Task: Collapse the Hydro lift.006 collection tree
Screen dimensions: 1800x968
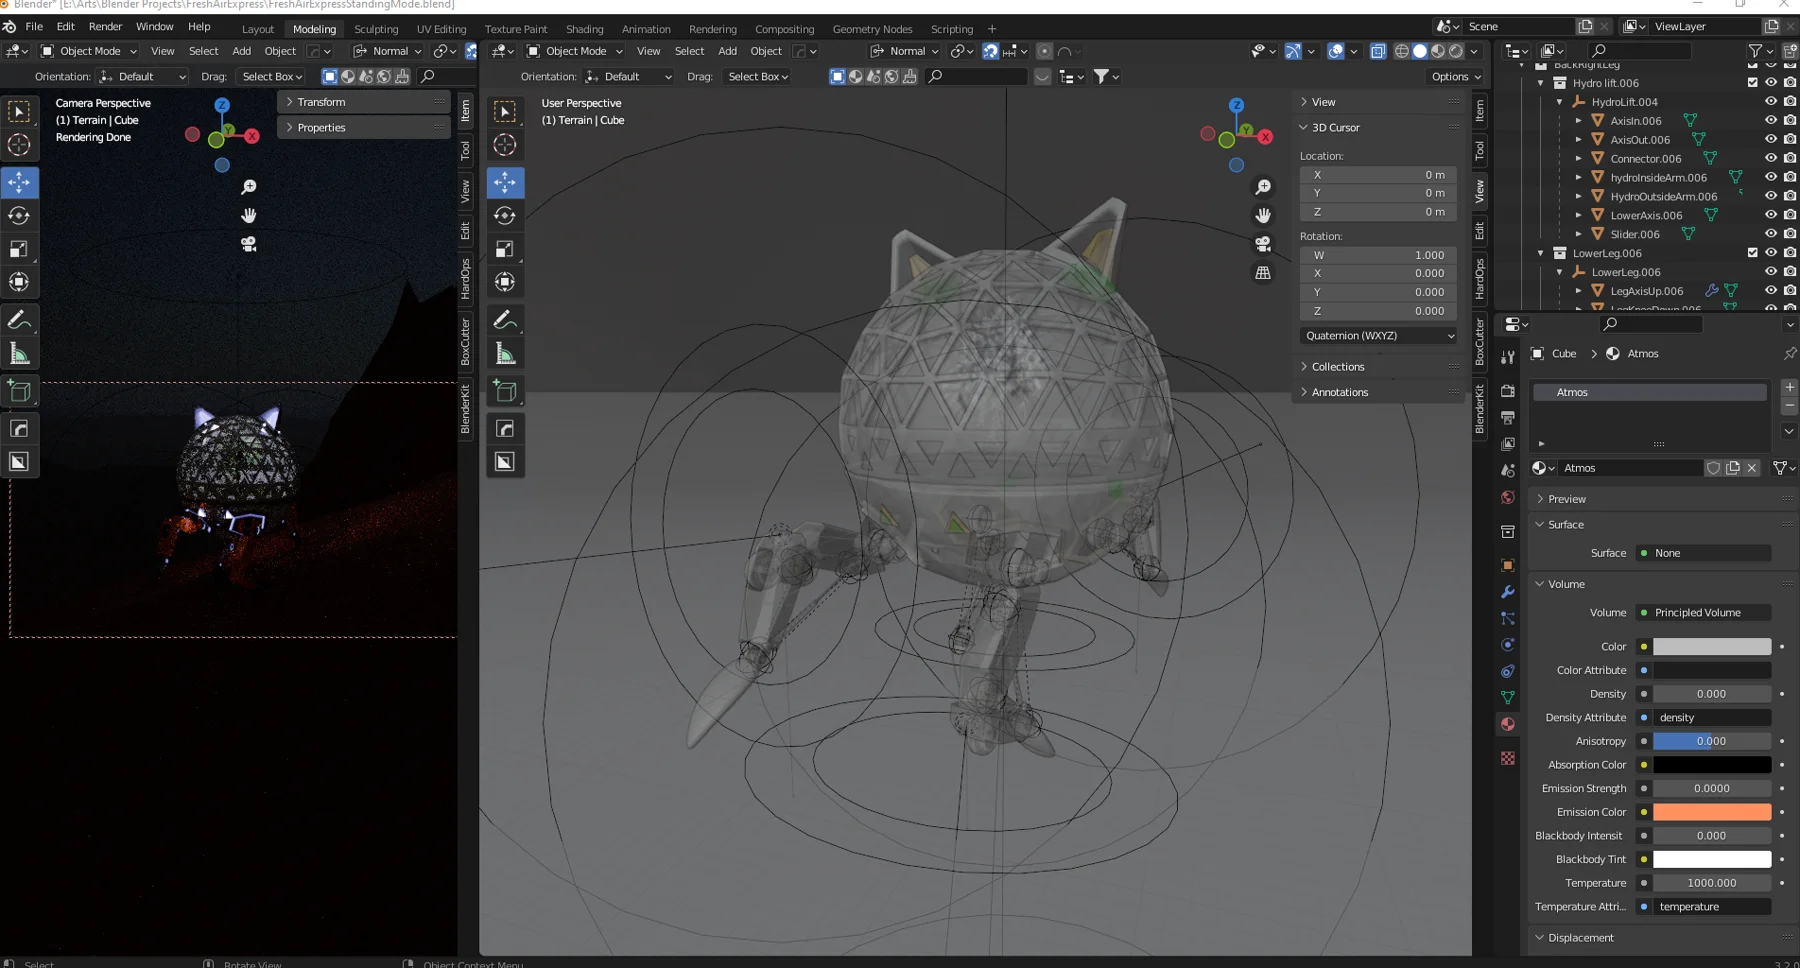Action: pos(1541,83)
